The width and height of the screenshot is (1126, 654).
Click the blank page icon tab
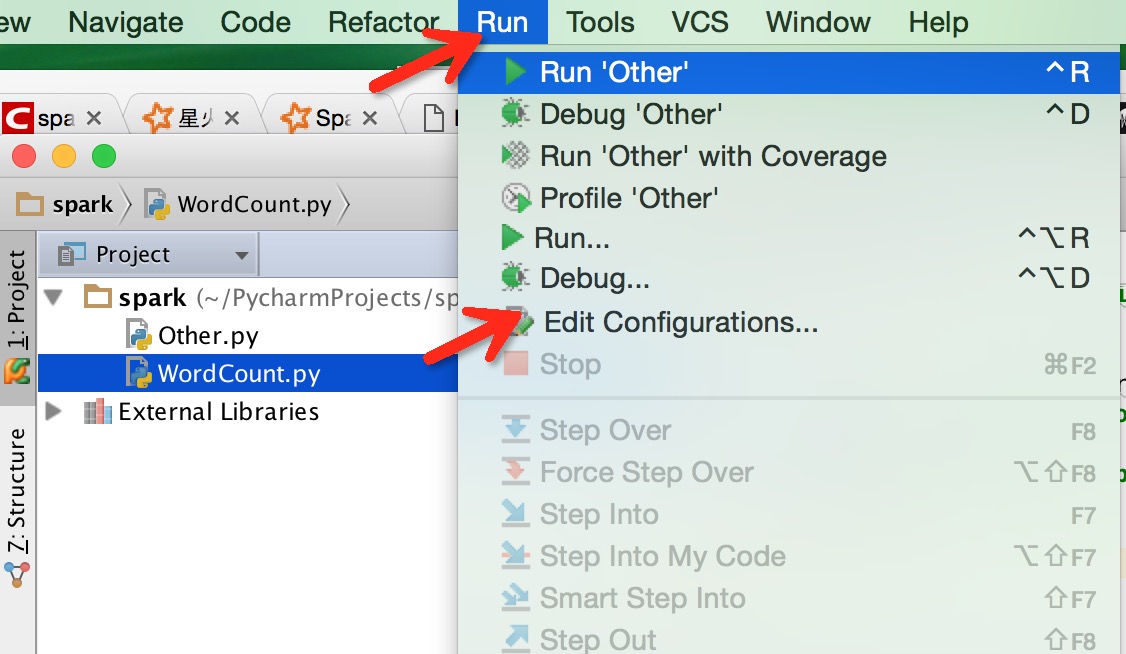433,118
